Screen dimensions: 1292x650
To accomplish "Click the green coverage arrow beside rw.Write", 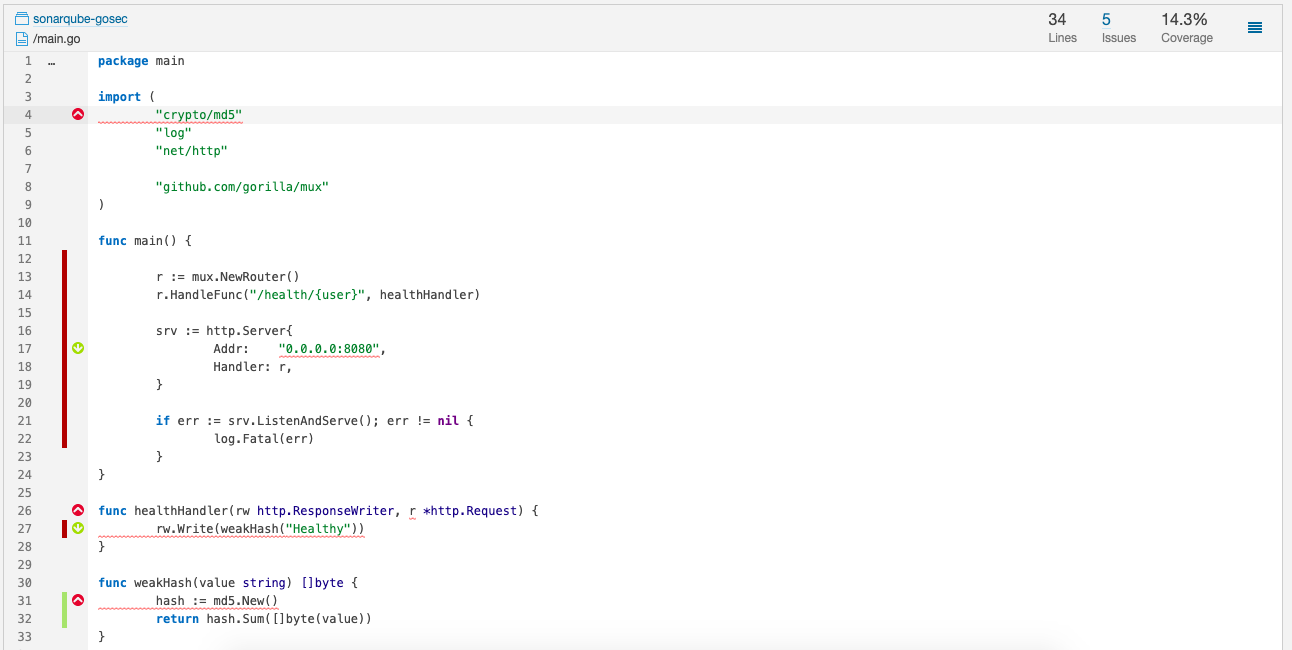I will tap(77, 528).
